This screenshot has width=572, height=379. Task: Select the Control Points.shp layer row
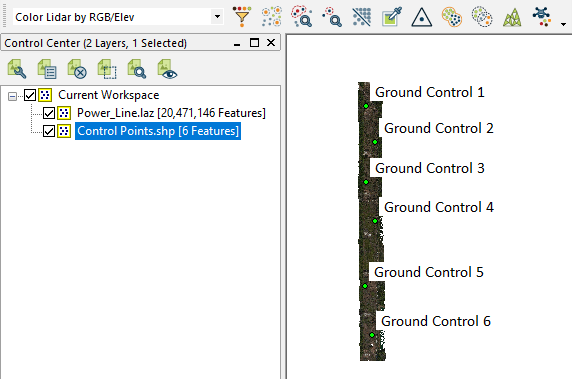pyautogui.click(x=158, y=131)
